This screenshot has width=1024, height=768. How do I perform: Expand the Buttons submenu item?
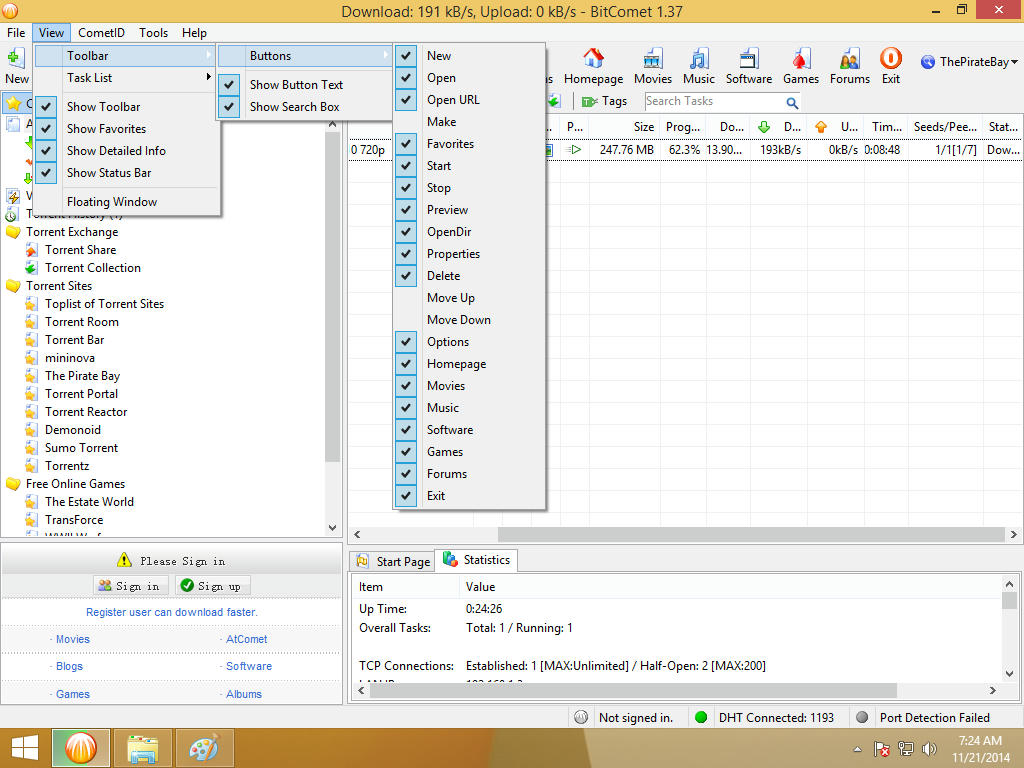click(304, 56)
